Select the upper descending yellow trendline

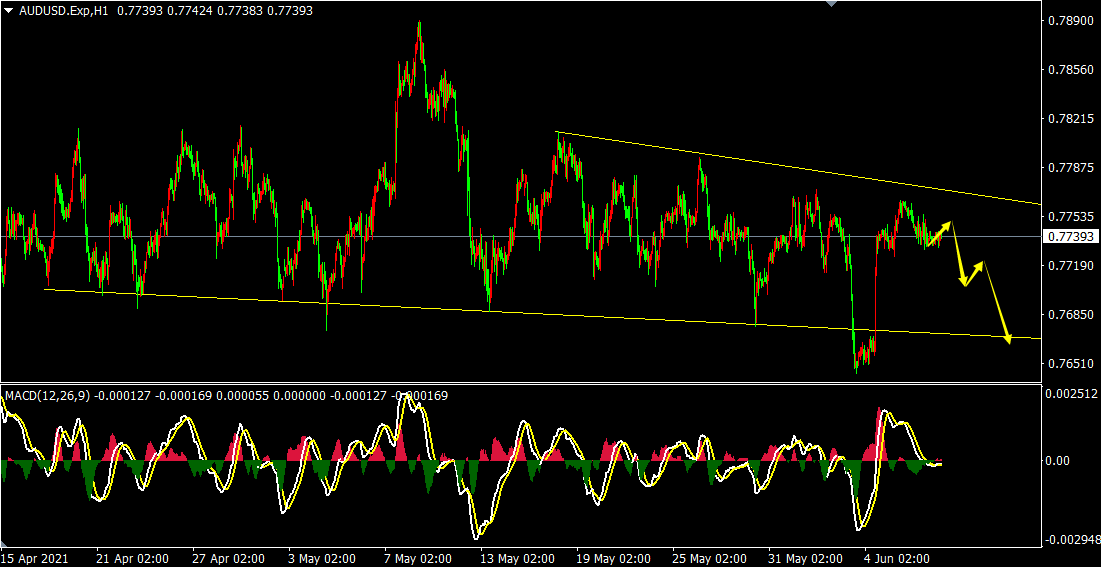(x=800, y=167)
